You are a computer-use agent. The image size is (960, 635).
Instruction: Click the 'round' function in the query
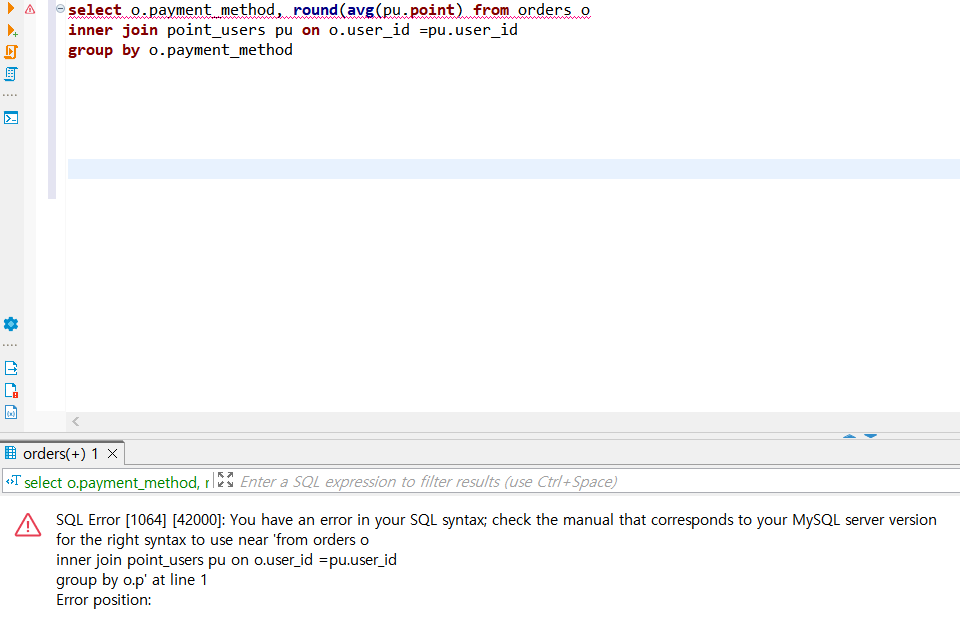pos(315,10)
